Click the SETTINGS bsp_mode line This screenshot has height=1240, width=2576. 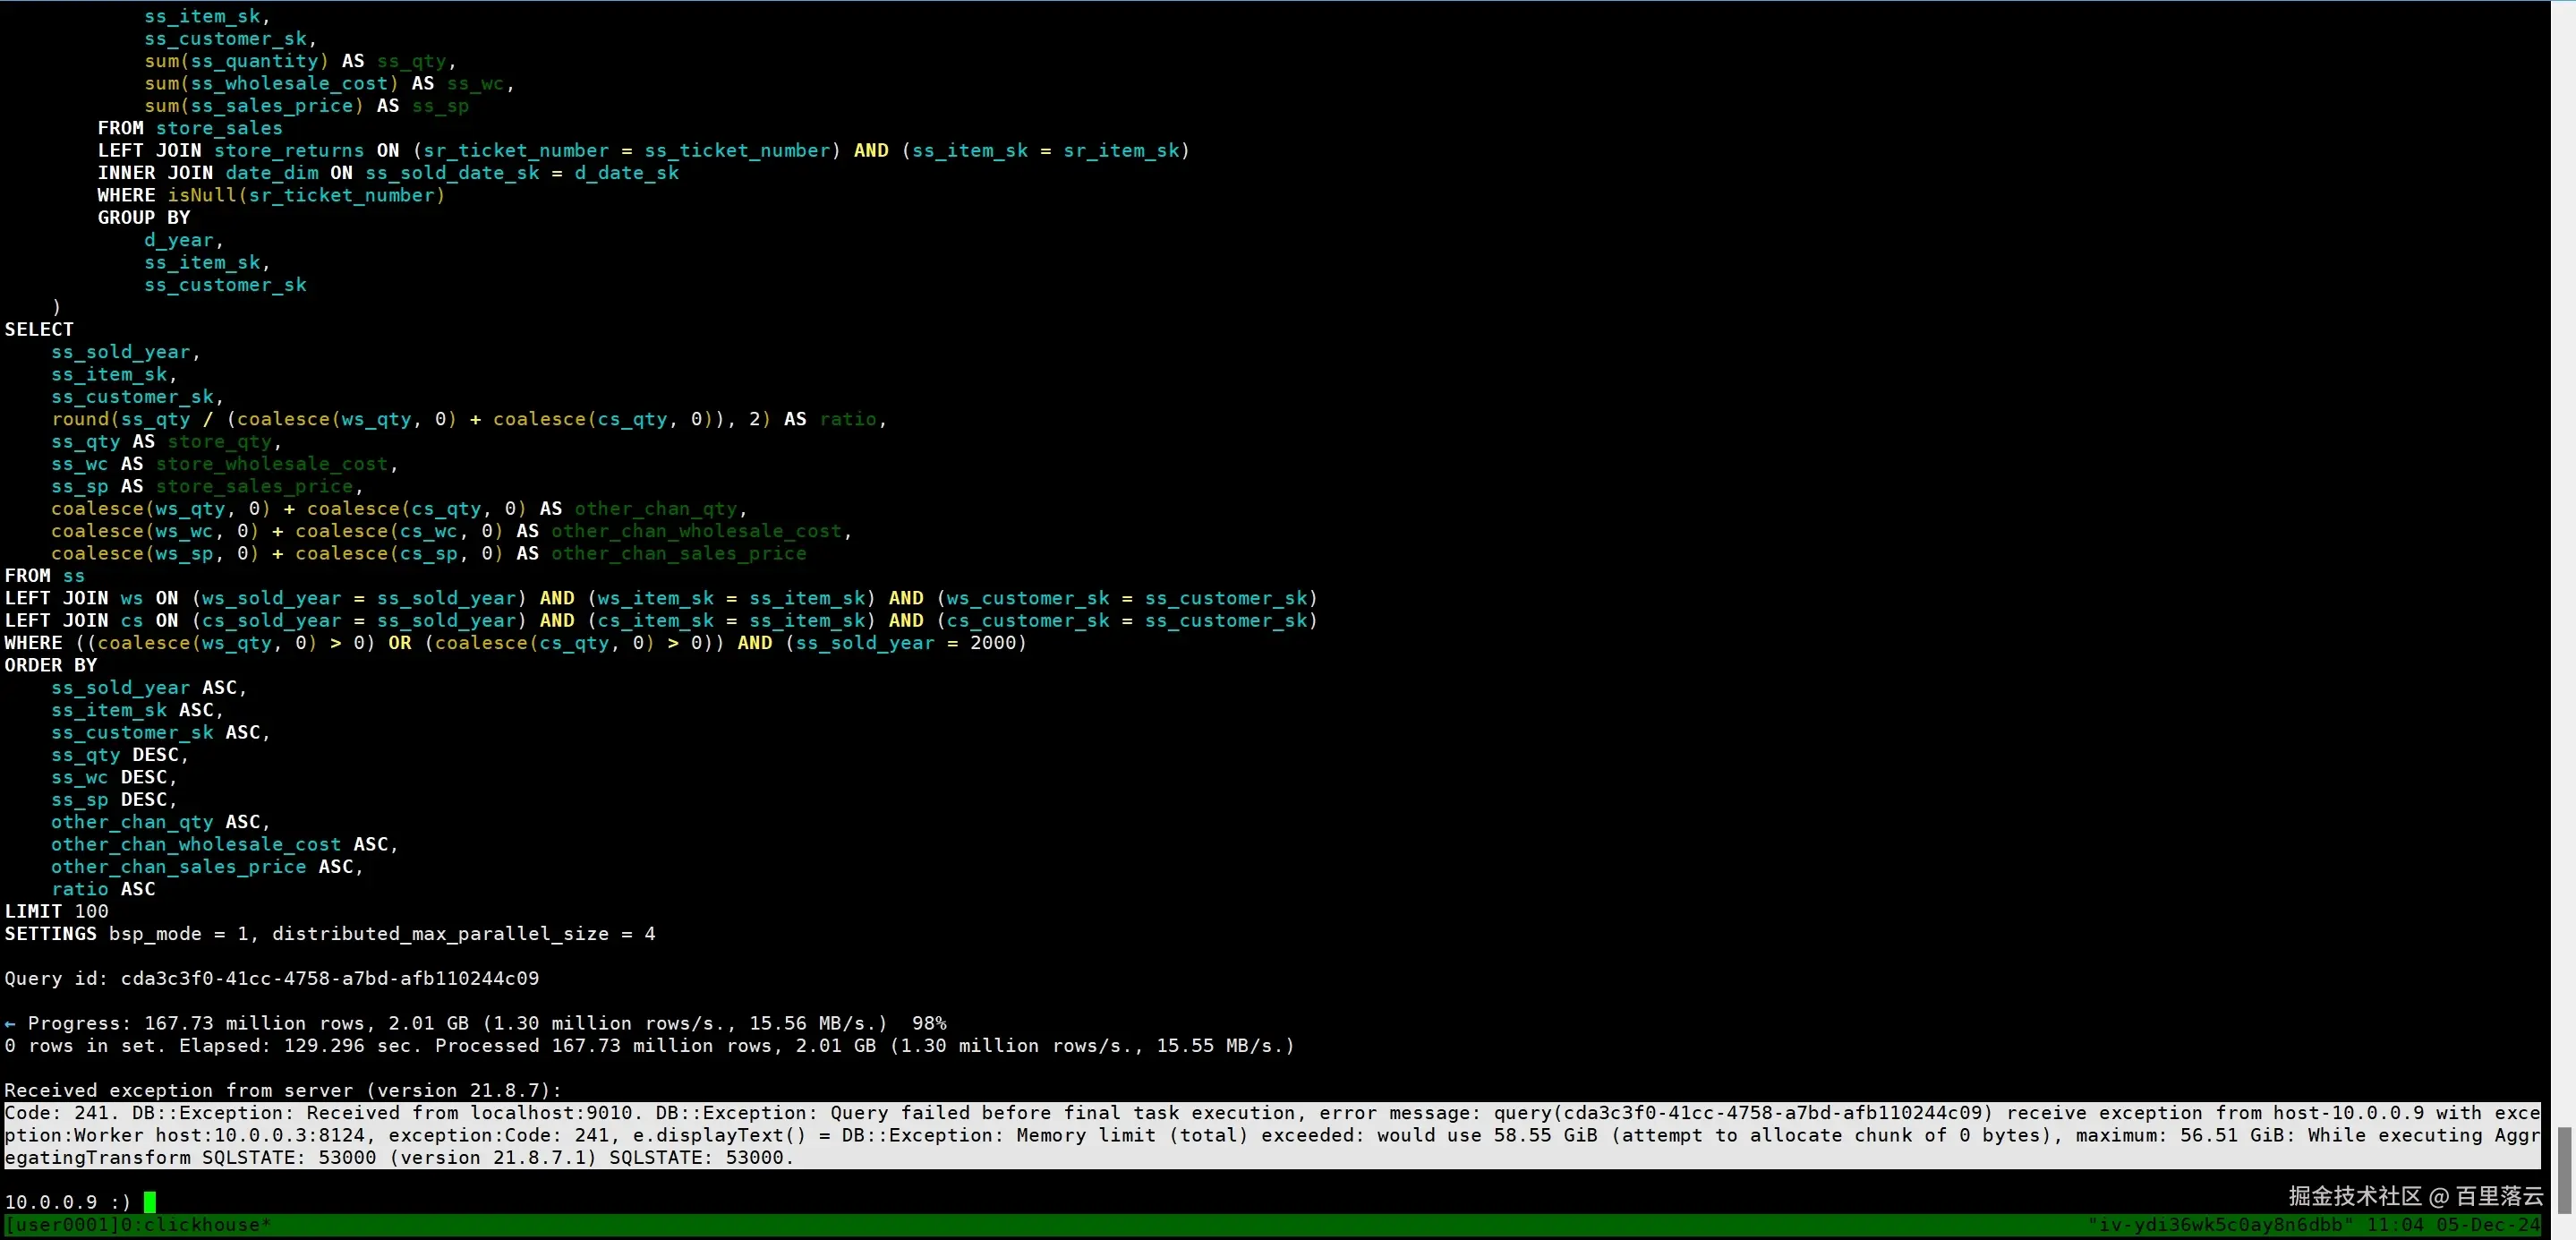330,933
